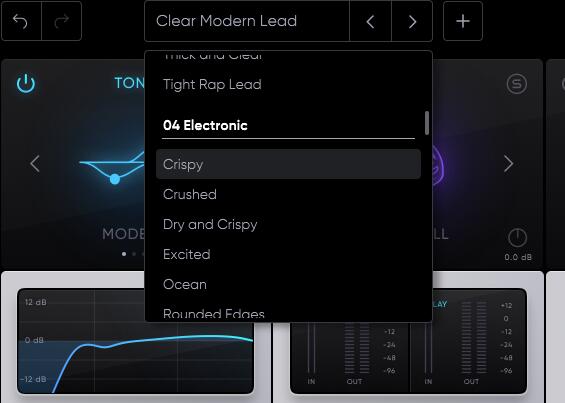Pick the Ocean preset
Image resolution: width=565 pixels, height=403 pixels.
[x=288, y=284]
